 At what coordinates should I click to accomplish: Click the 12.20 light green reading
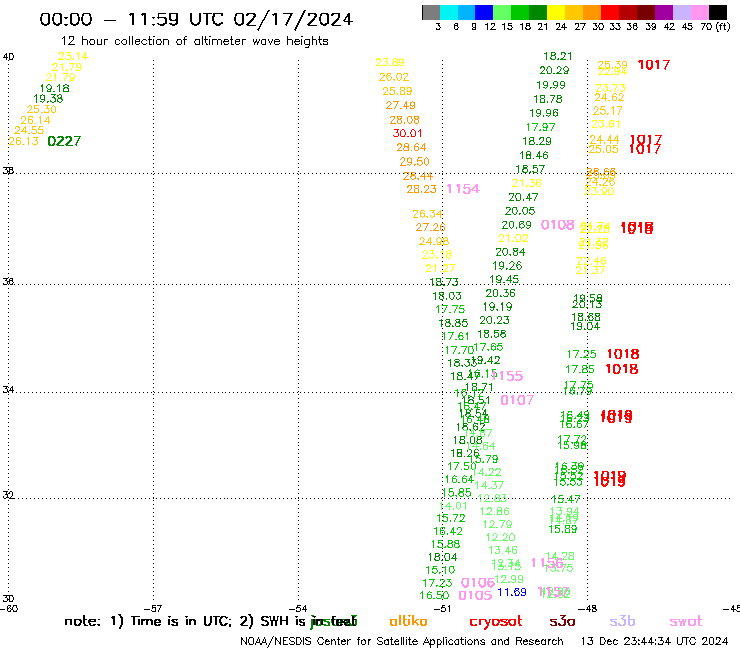500,537
